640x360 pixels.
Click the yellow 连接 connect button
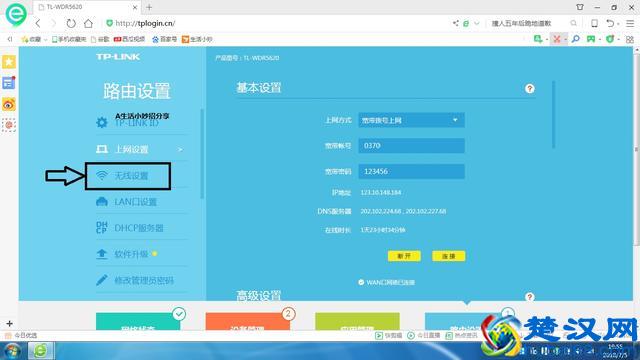[x=449, y=256]
